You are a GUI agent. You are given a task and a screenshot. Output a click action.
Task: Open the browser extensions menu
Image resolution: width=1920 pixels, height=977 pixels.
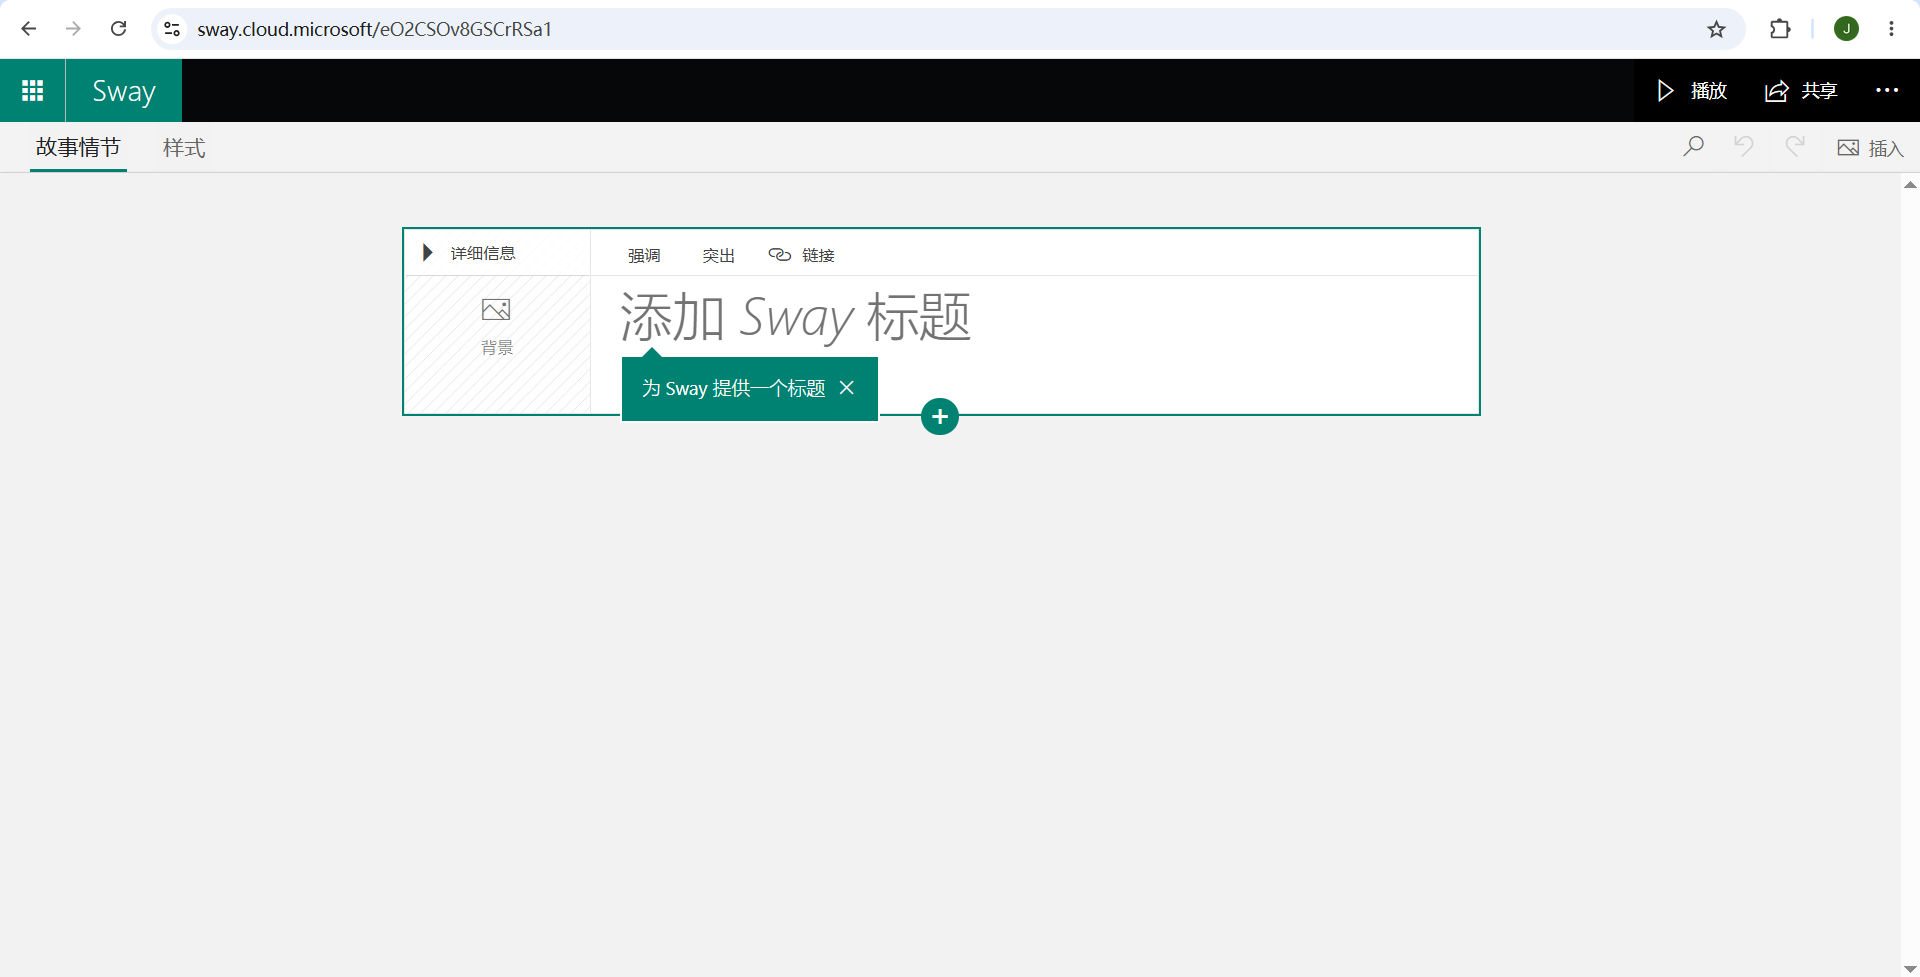click(x=1780, y=29)
